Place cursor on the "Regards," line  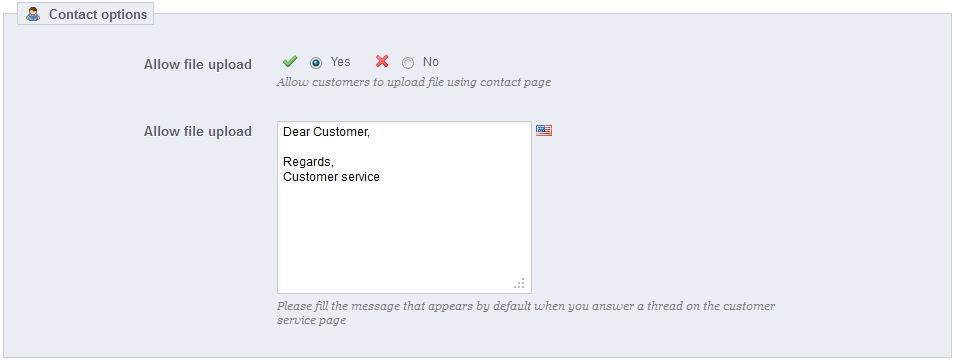pos(309,162)
